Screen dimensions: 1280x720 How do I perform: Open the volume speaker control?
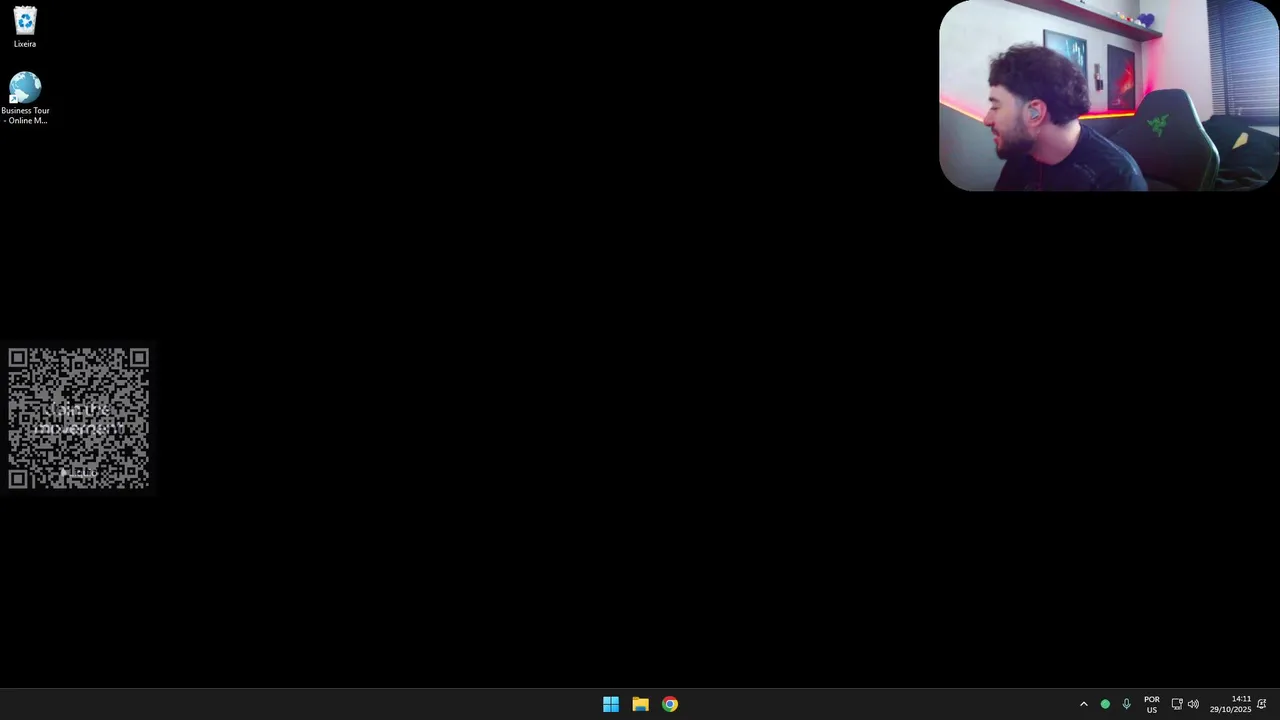click(x=1193, y=704)
